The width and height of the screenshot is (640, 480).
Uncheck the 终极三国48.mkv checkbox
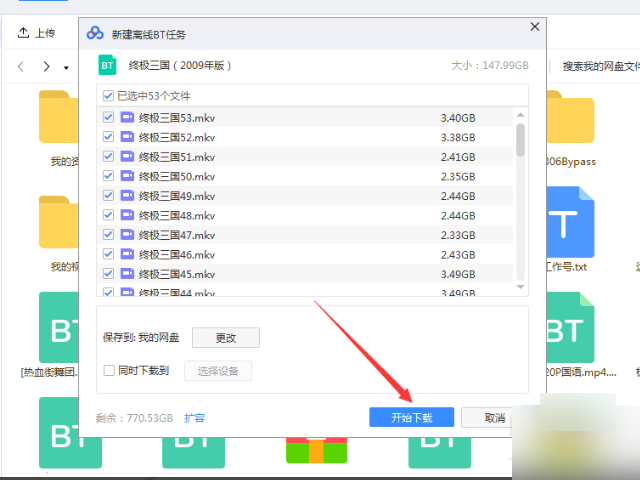coord(108,215)
